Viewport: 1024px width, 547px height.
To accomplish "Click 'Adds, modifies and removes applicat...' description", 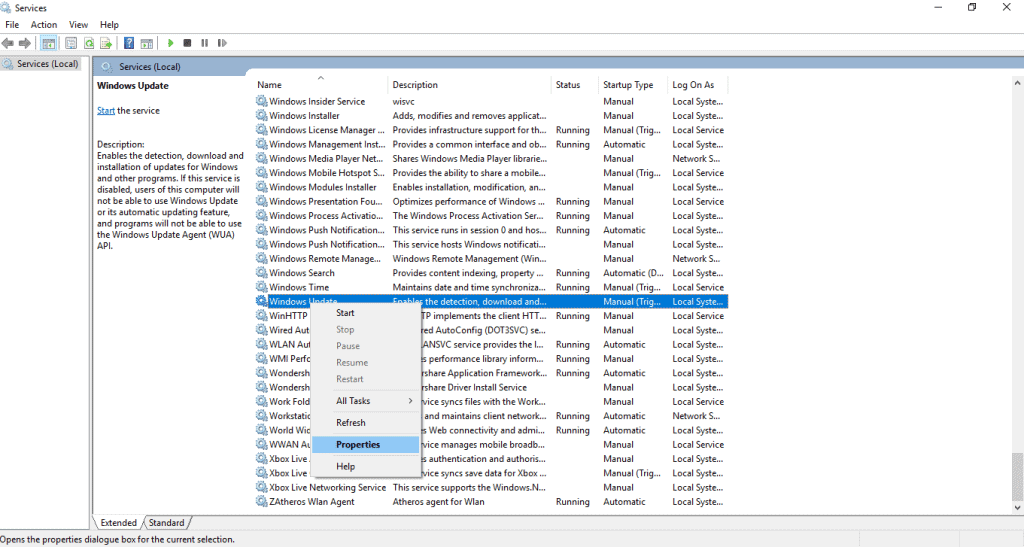I will tap(469, 116).
